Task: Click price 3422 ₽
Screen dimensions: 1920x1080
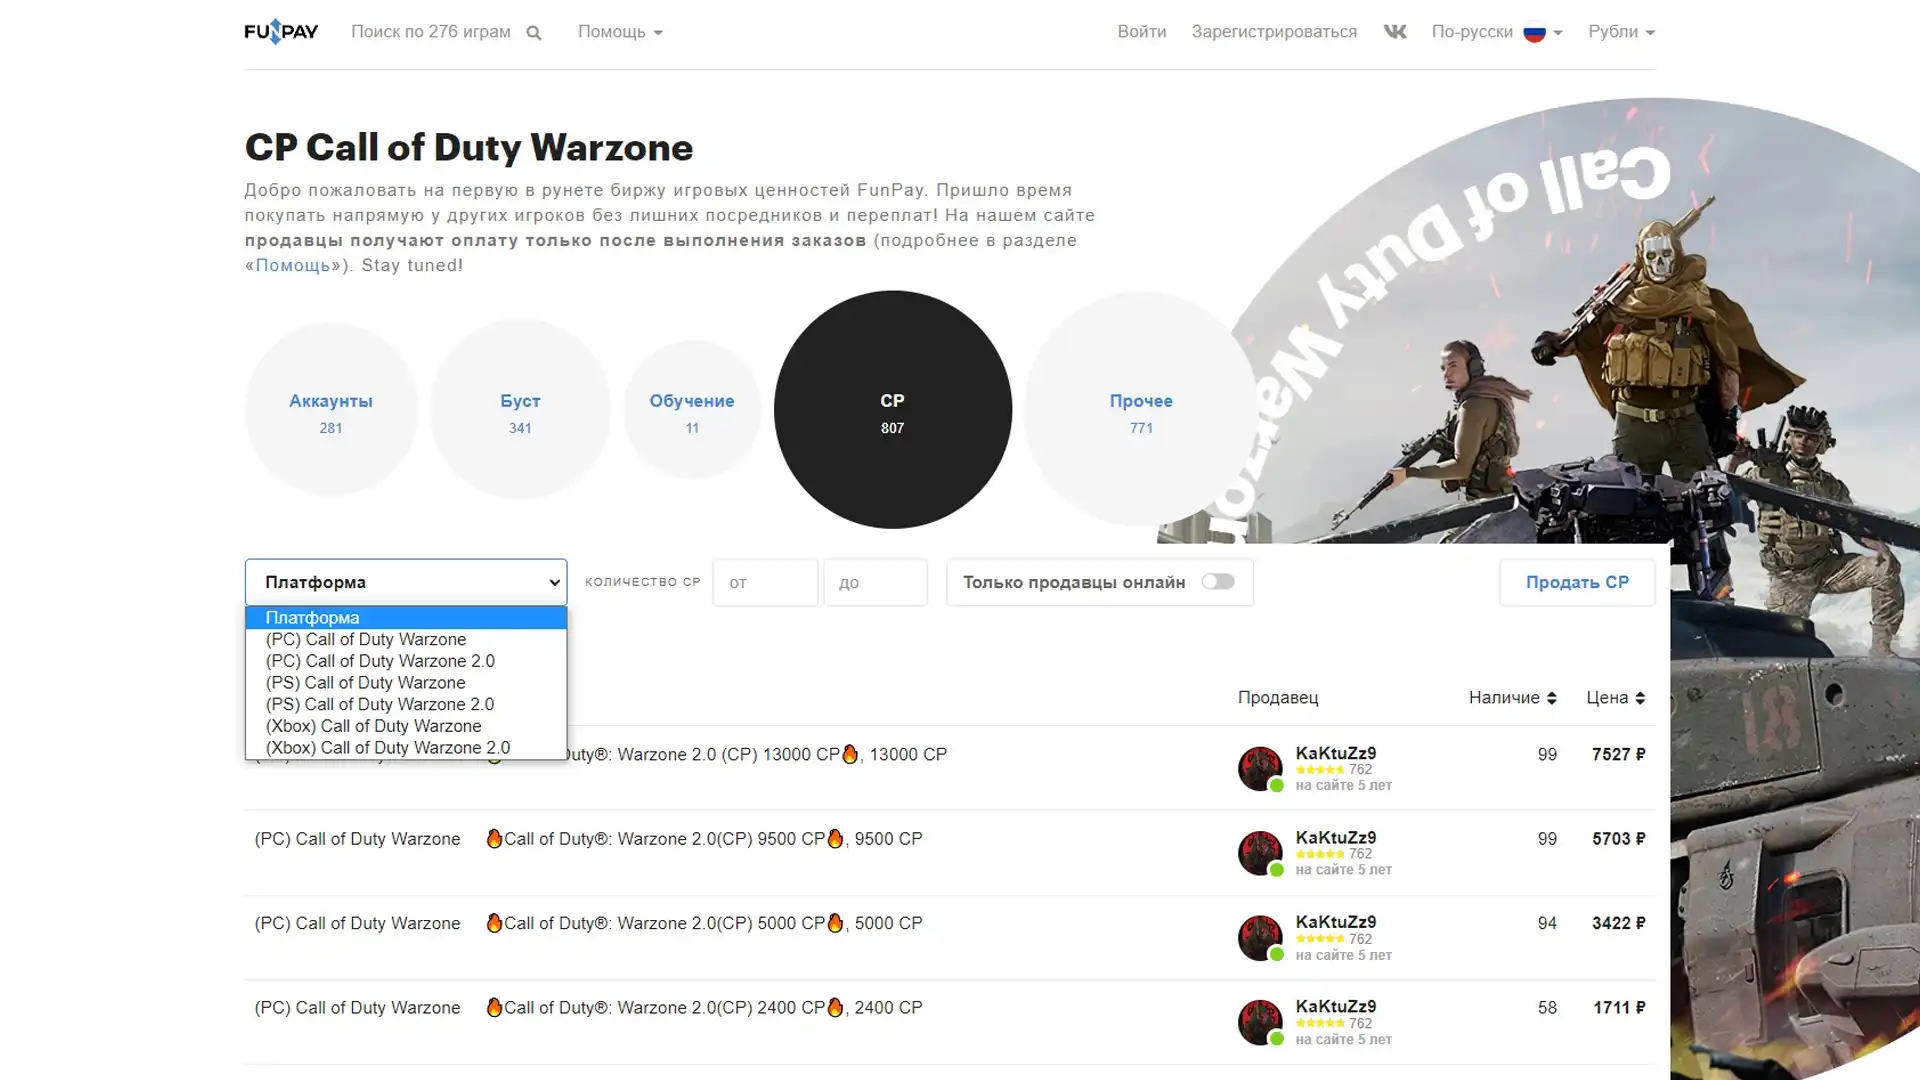Action: 1618,923
